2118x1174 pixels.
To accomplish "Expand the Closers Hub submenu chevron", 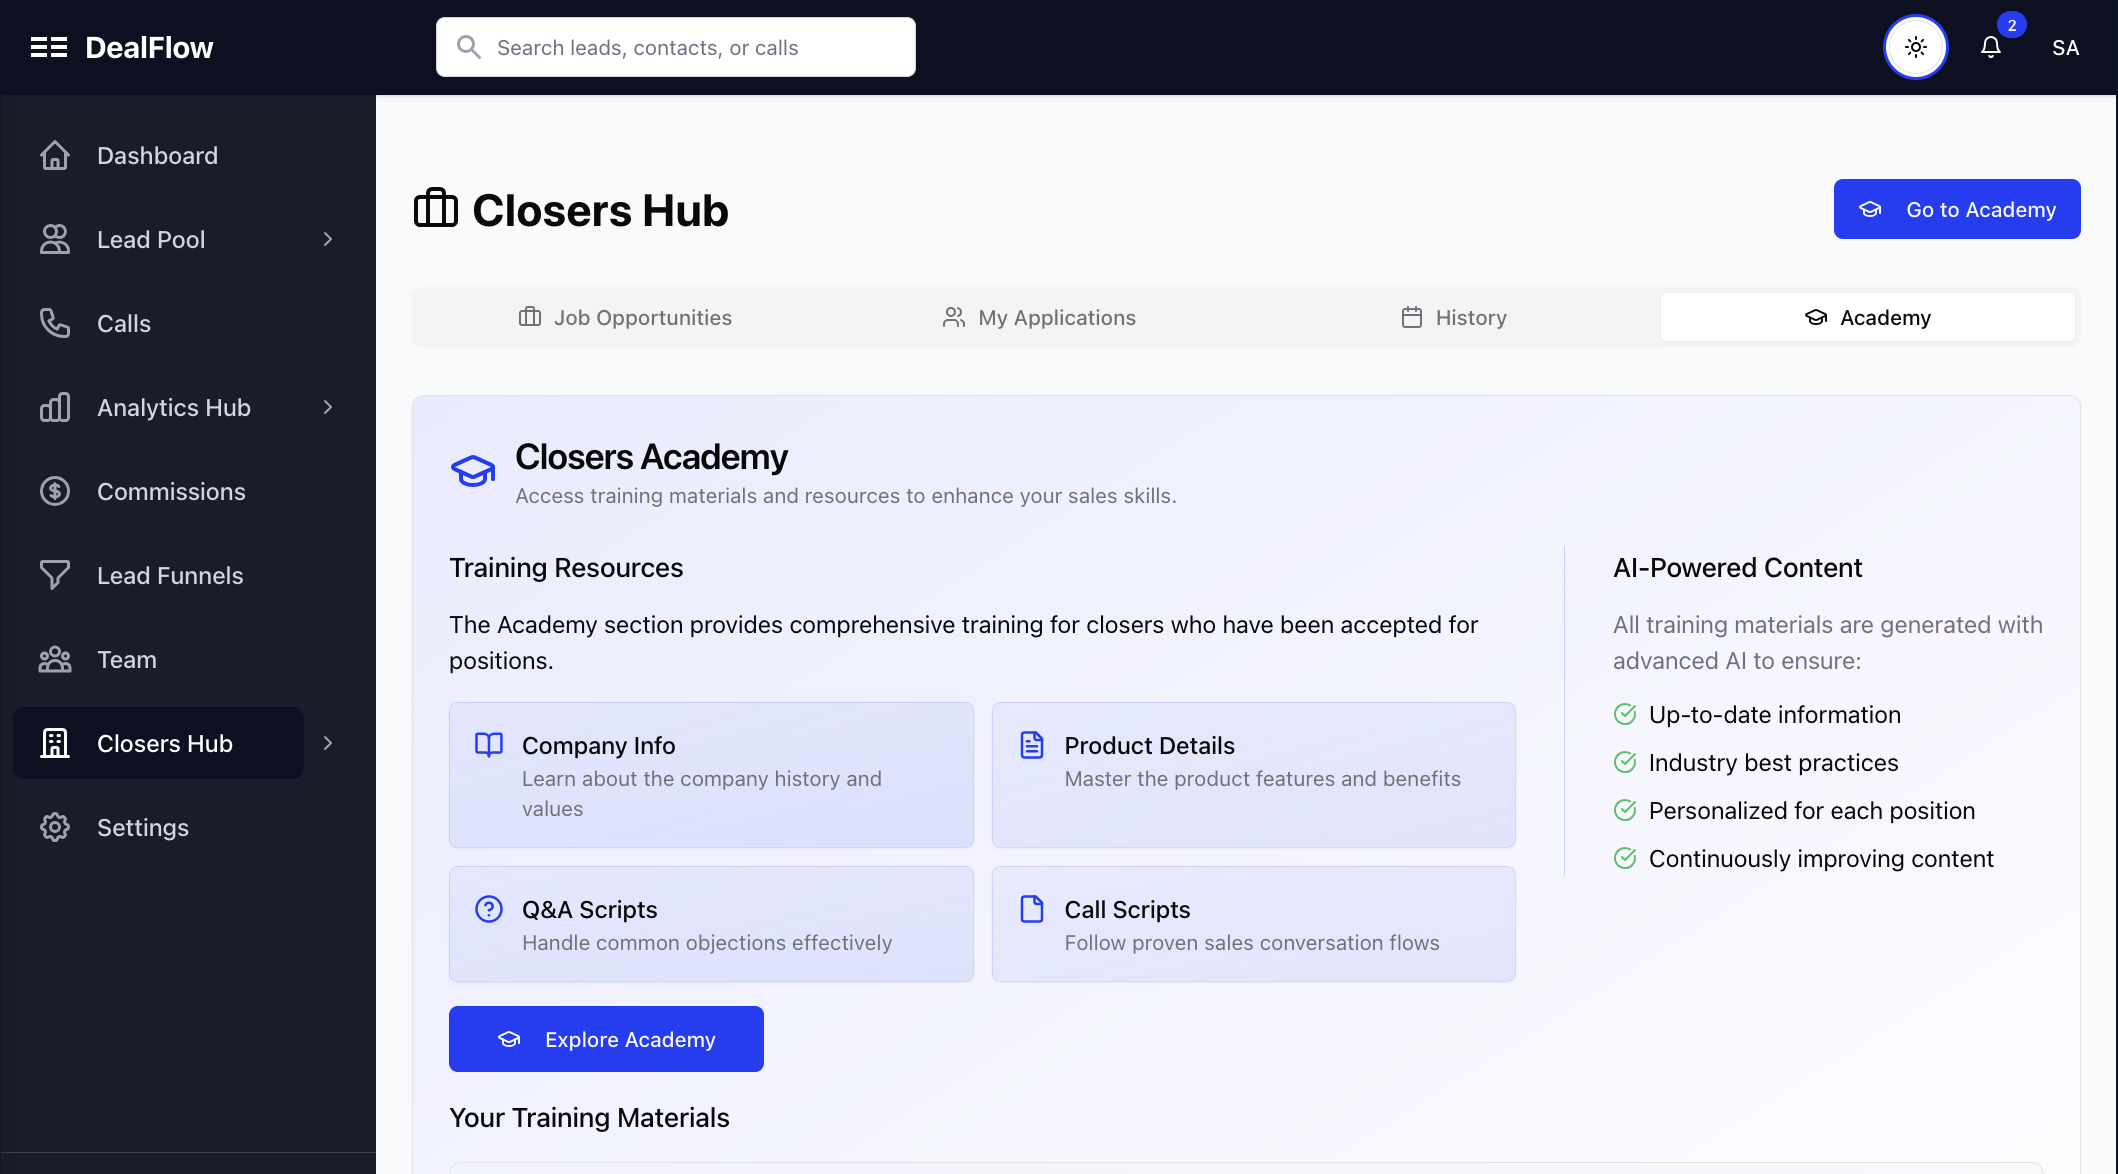I will tap(328, 743).
